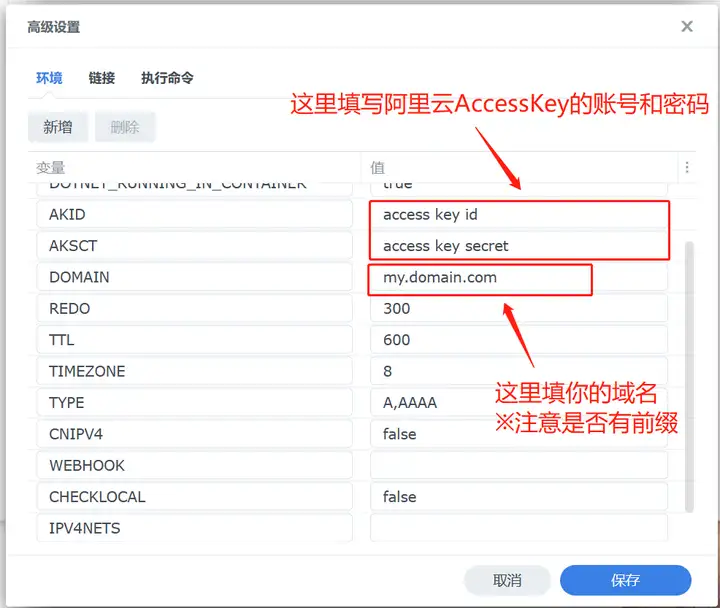Screen dimensions: 720x608
Task: Select the IPV4NETS variable name field
Action: 194,528
